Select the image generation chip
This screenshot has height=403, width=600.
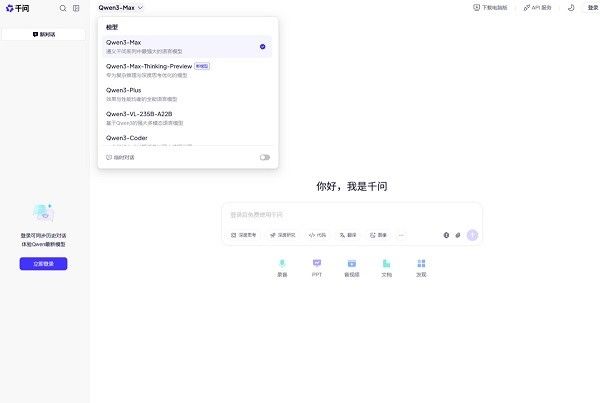pyautogui.click(x=378, y=235)
